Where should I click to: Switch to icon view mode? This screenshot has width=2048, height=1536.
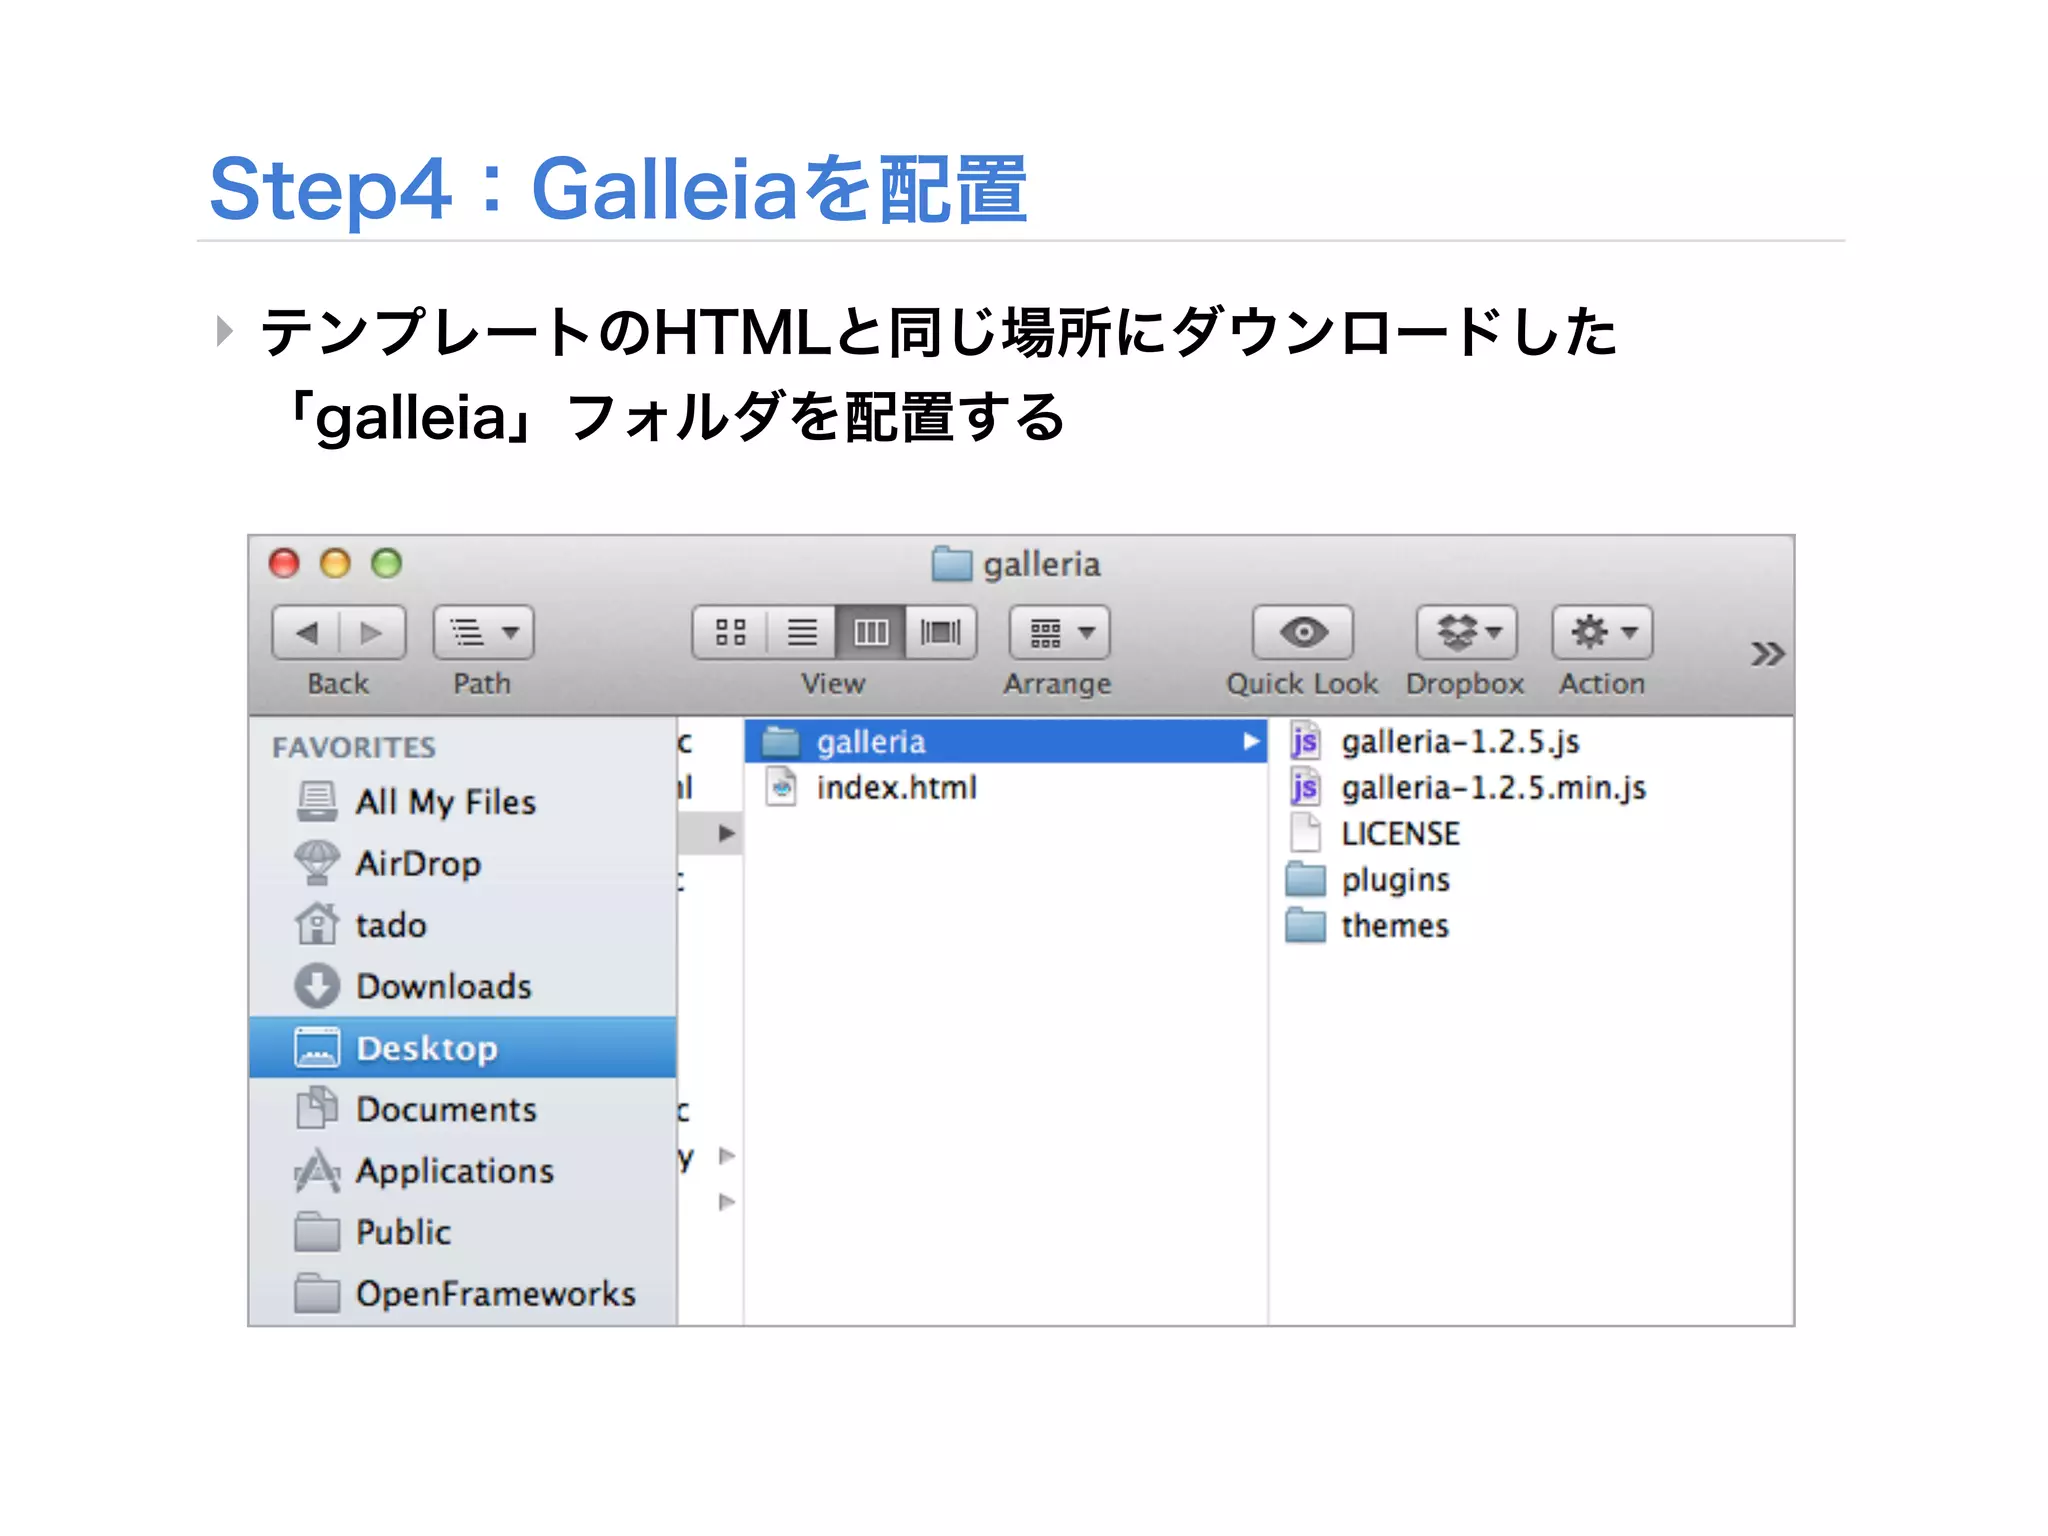pos(730,632)
